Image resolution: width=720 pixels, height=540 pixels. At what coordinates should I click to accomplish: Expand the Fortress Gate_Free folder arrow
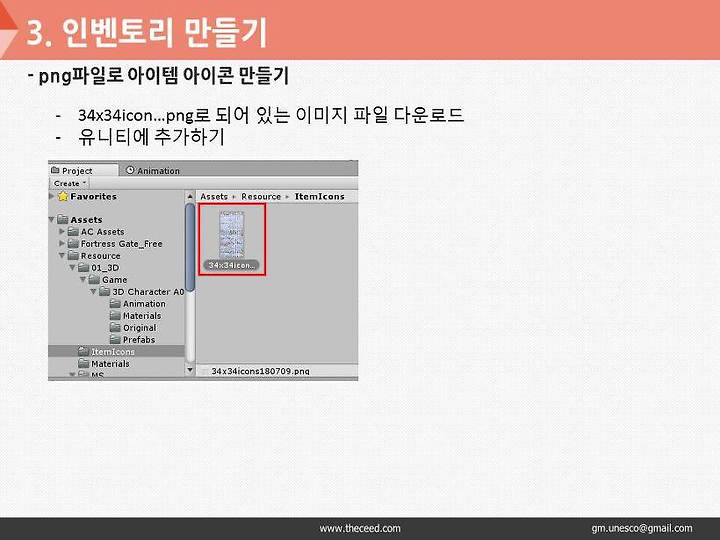62,243
